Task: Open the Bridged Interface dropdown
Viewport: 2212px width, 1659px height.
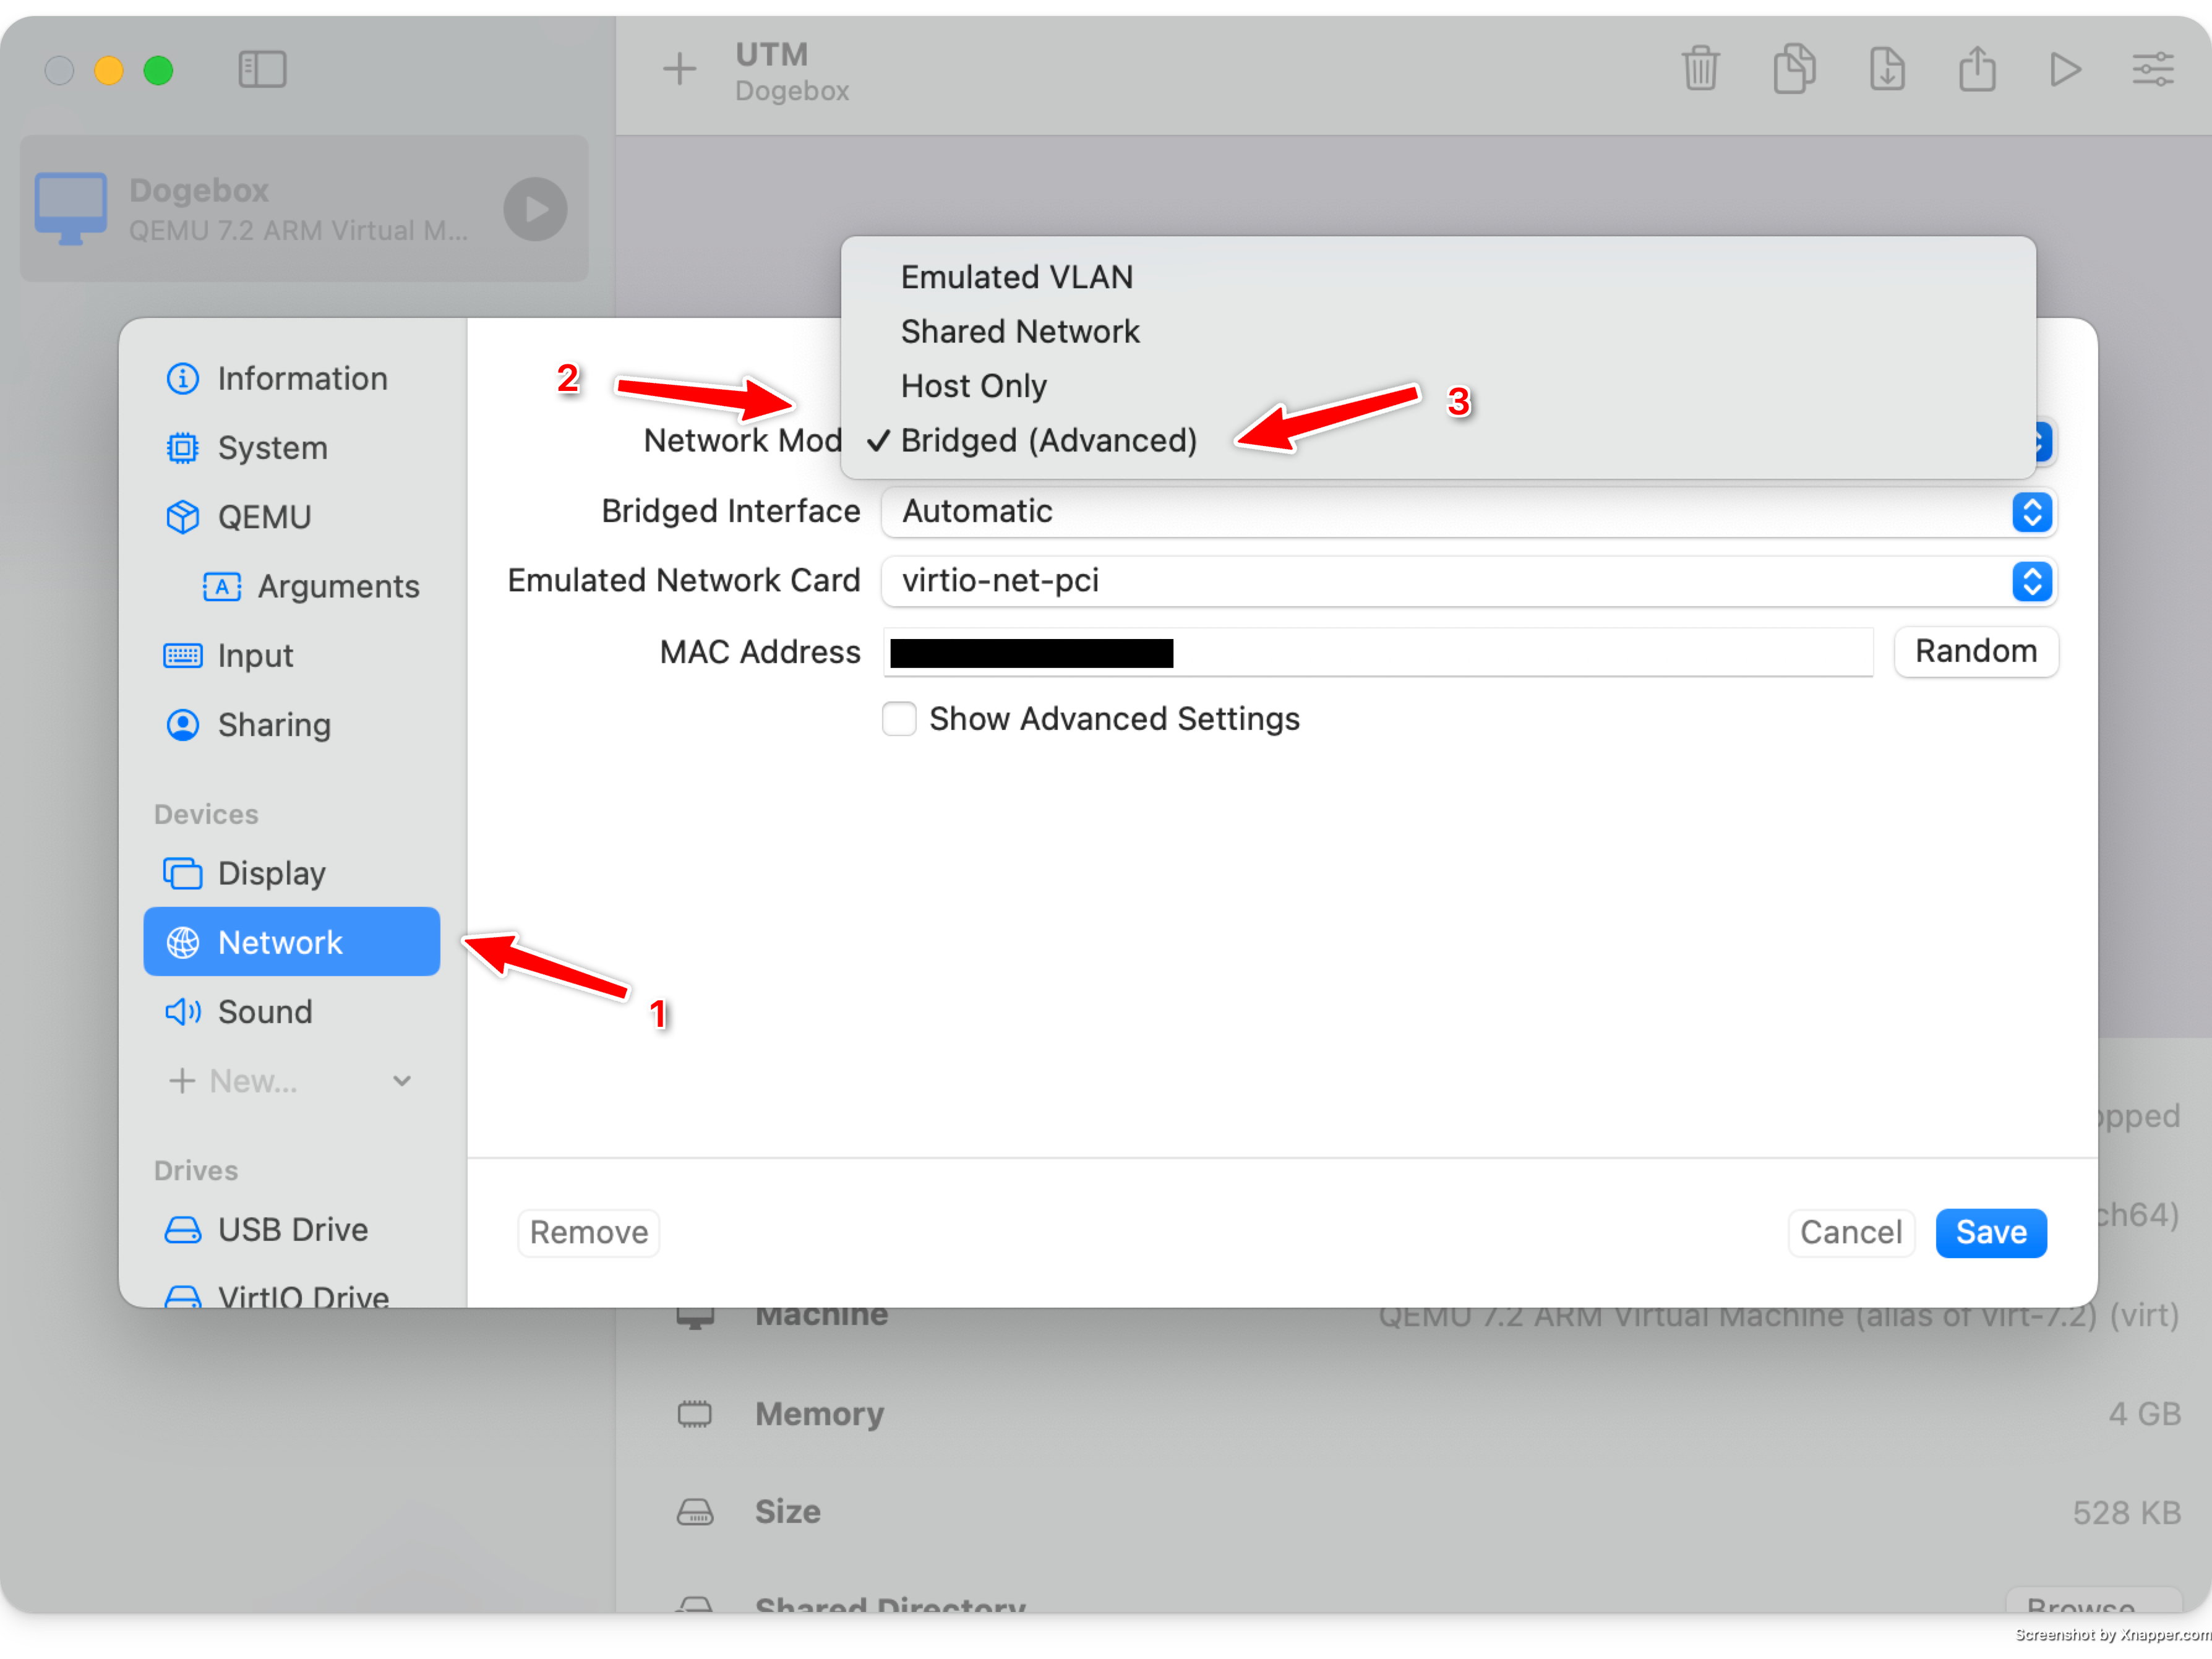Action: 1468,512
